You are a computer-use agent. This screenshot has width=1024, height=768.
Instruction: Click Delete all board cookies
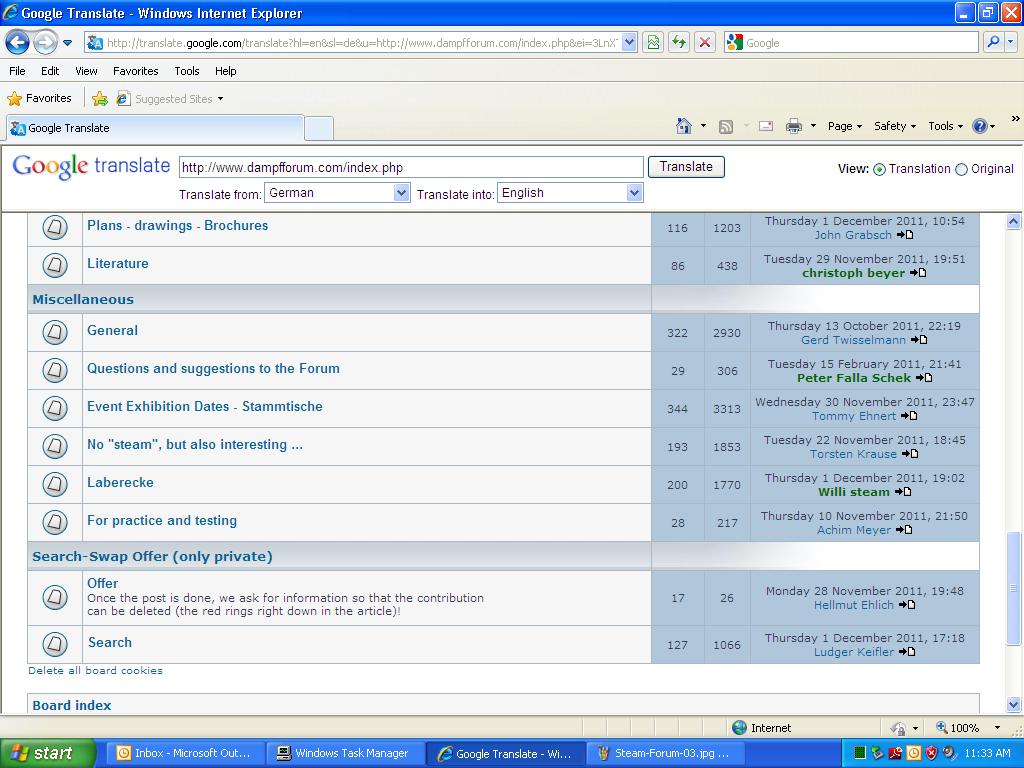tap(95, 671)
